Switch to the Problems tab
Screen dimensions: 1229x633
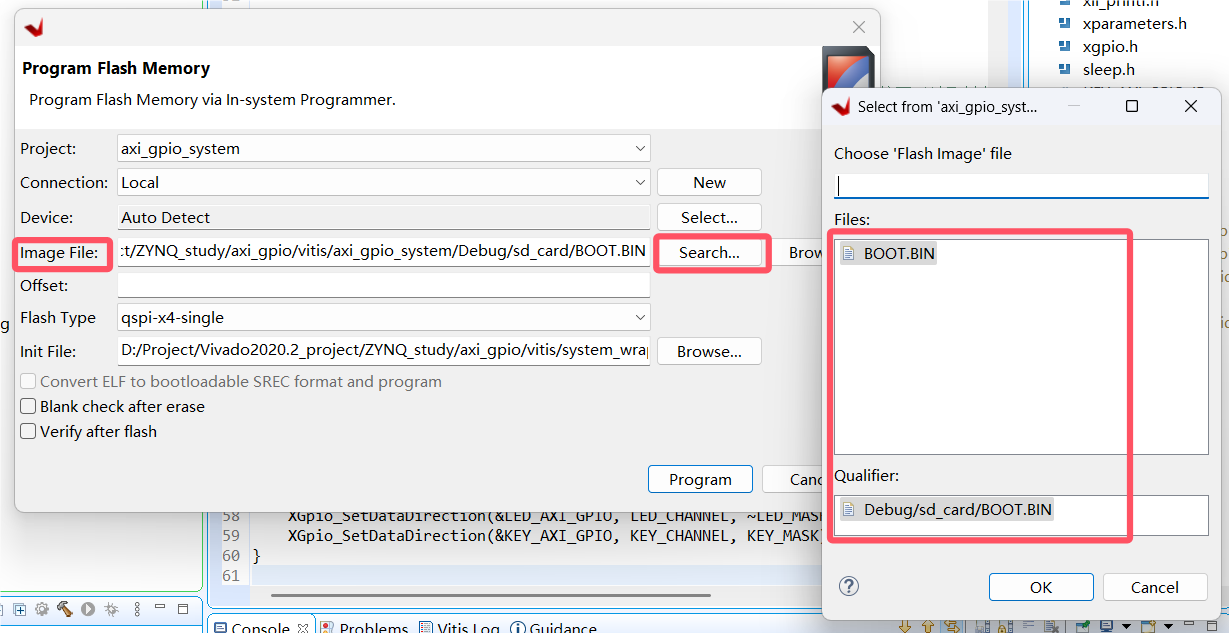click(364, 628)
